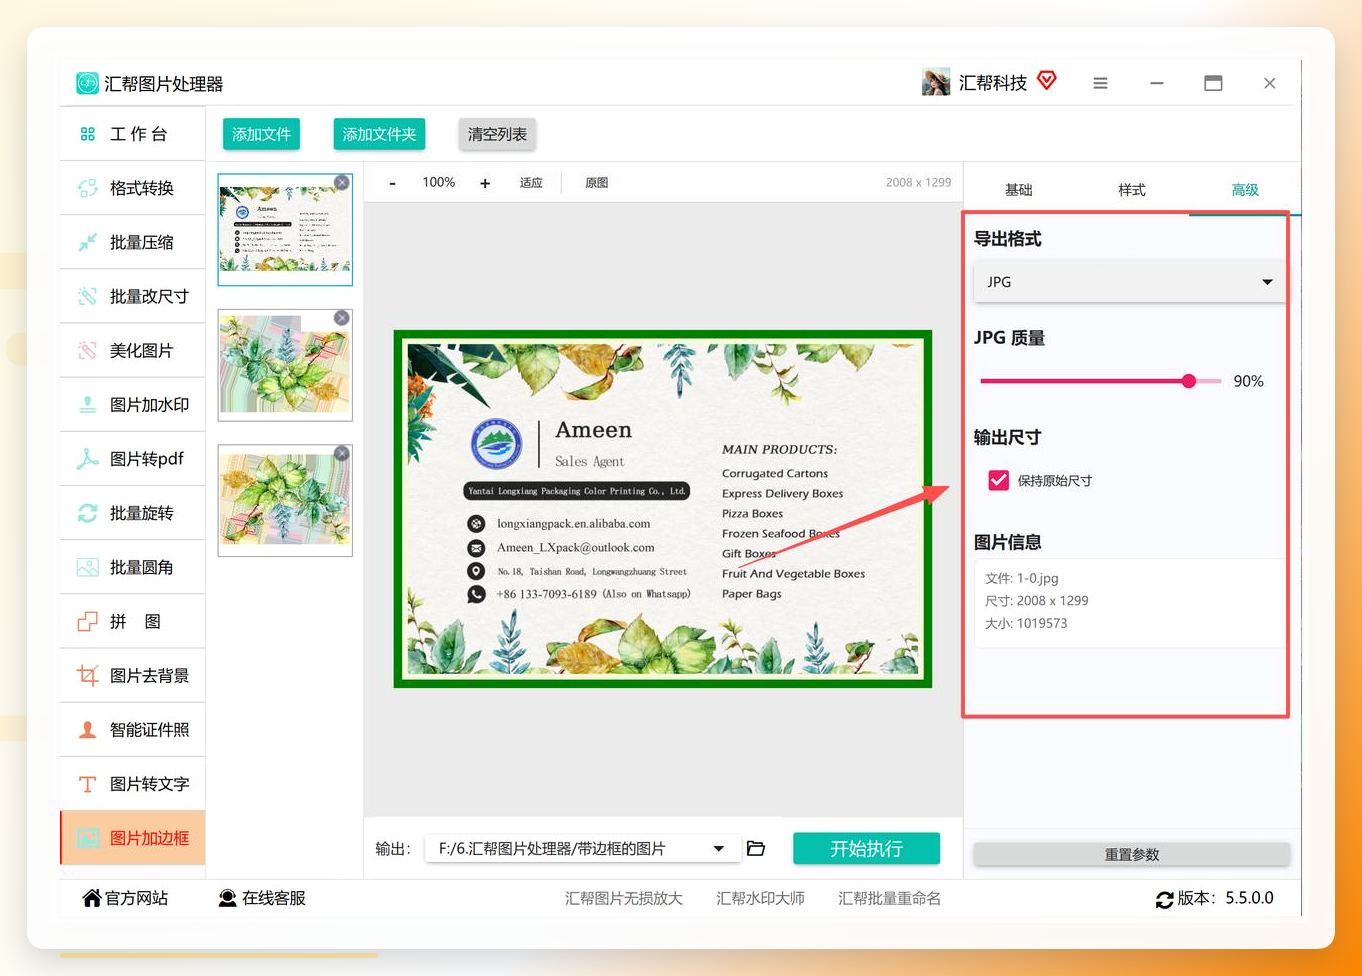The height and width of the screenshot is (976, 1362).
Task: Choose the 批量改尺寸 batch resize tool
Action: click(133, 296)
